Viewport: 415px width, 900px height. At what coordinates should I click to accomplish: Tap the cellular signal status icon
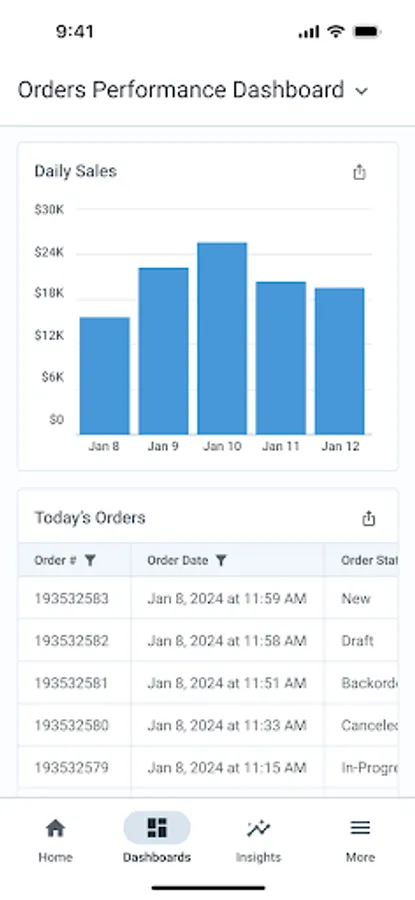tap(309, 32)
